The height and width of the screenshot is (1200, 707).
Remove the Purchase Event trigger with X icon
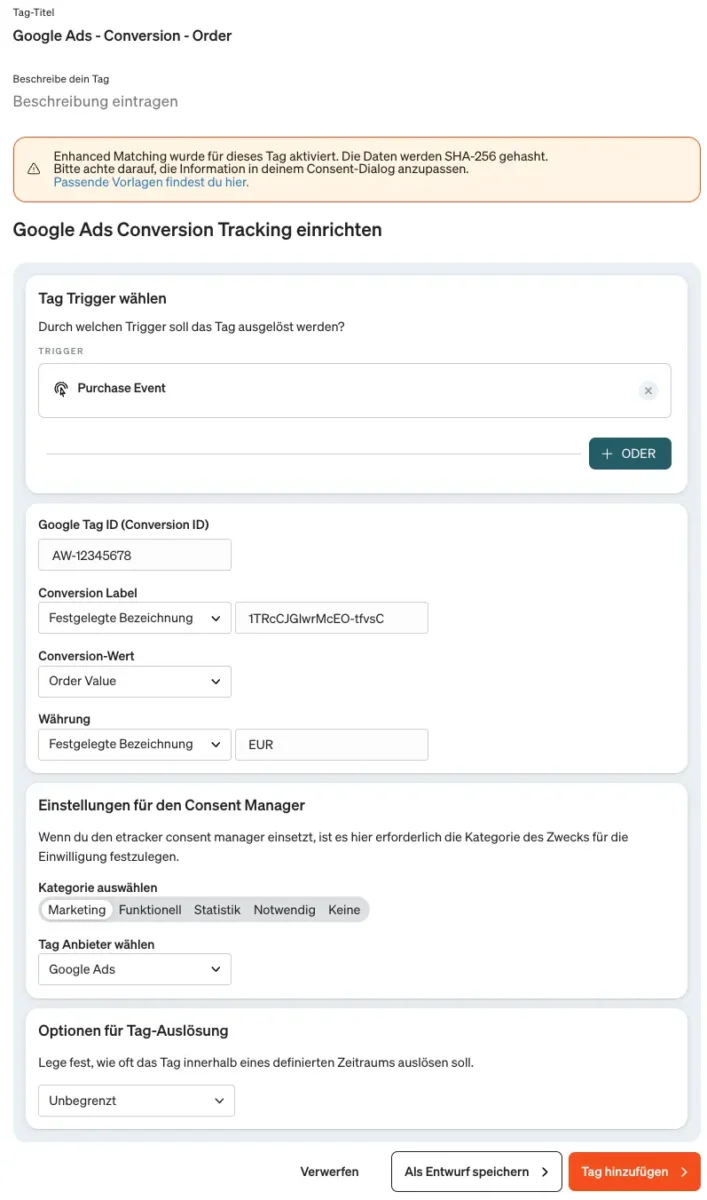tap(648, 391)
